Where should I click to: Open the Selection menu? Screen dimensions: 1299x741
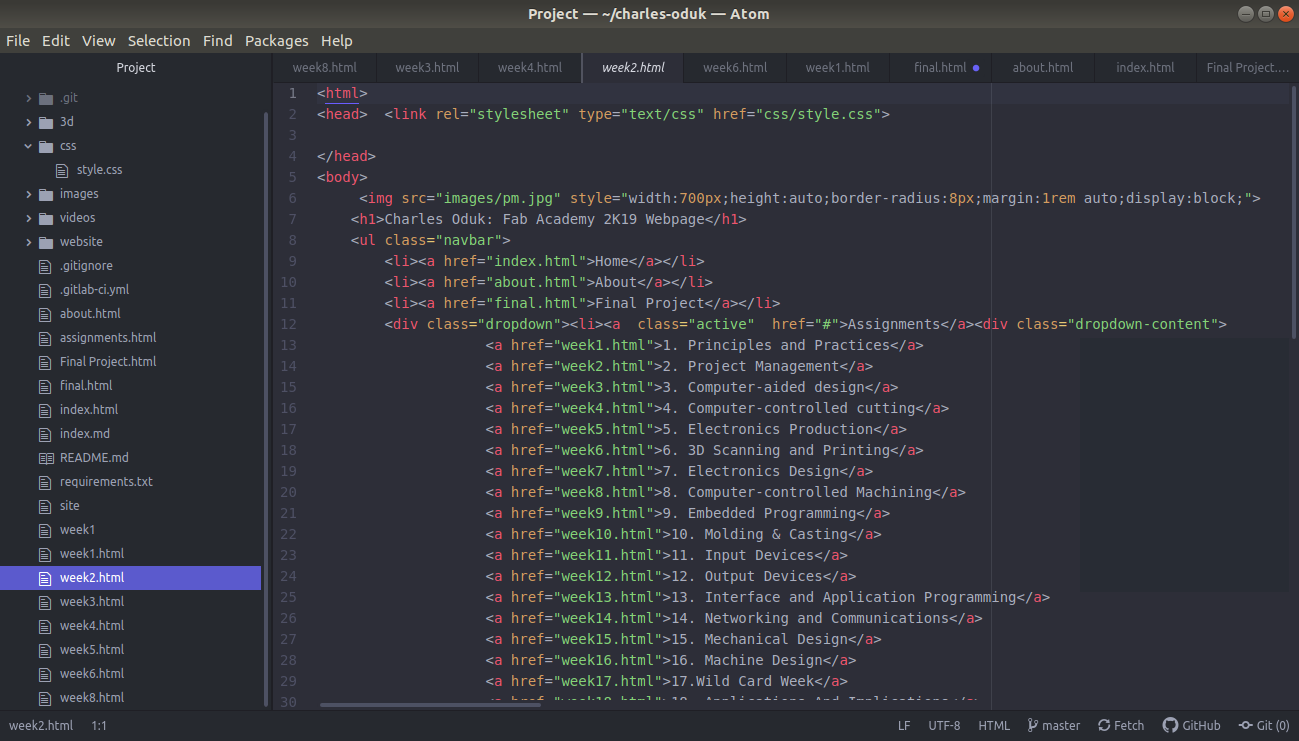coord(159,41)
